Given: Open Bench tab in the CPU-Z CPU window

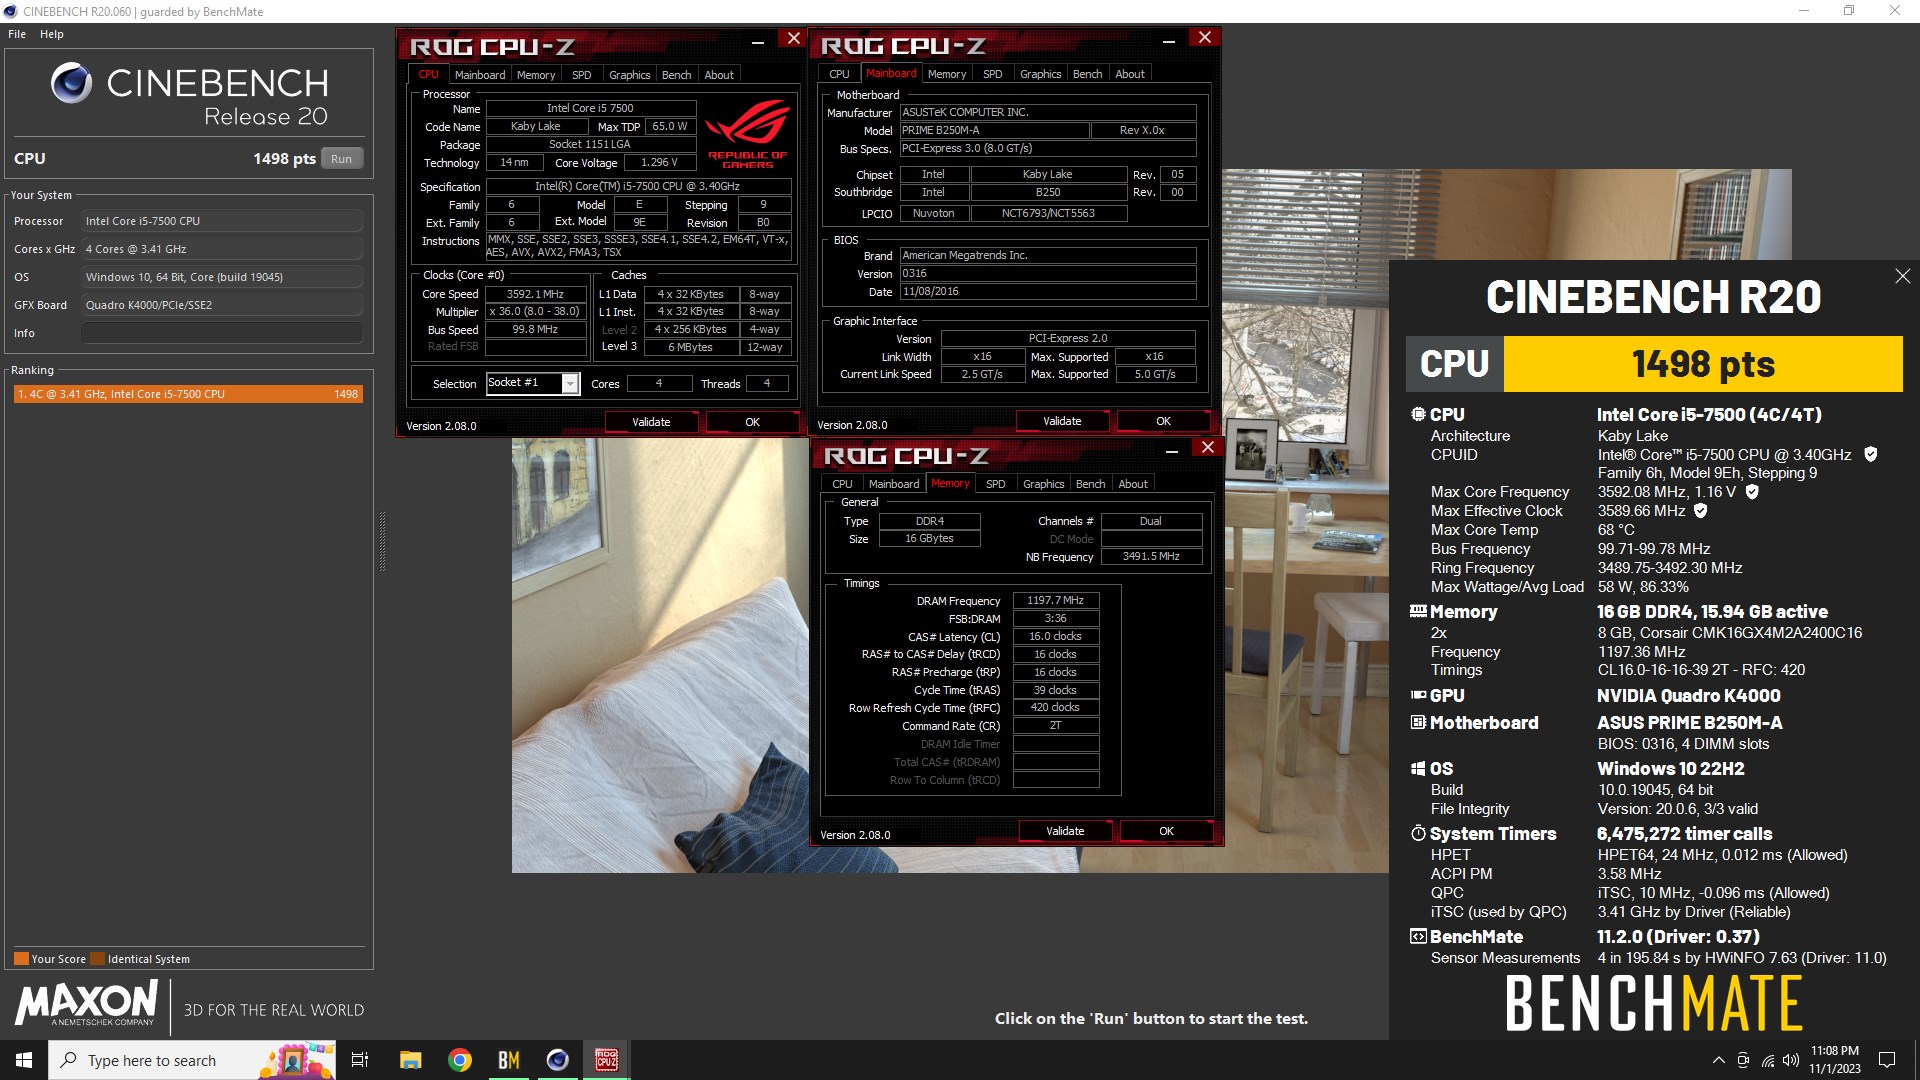Looking at the screenshot, I should (677, 75).
